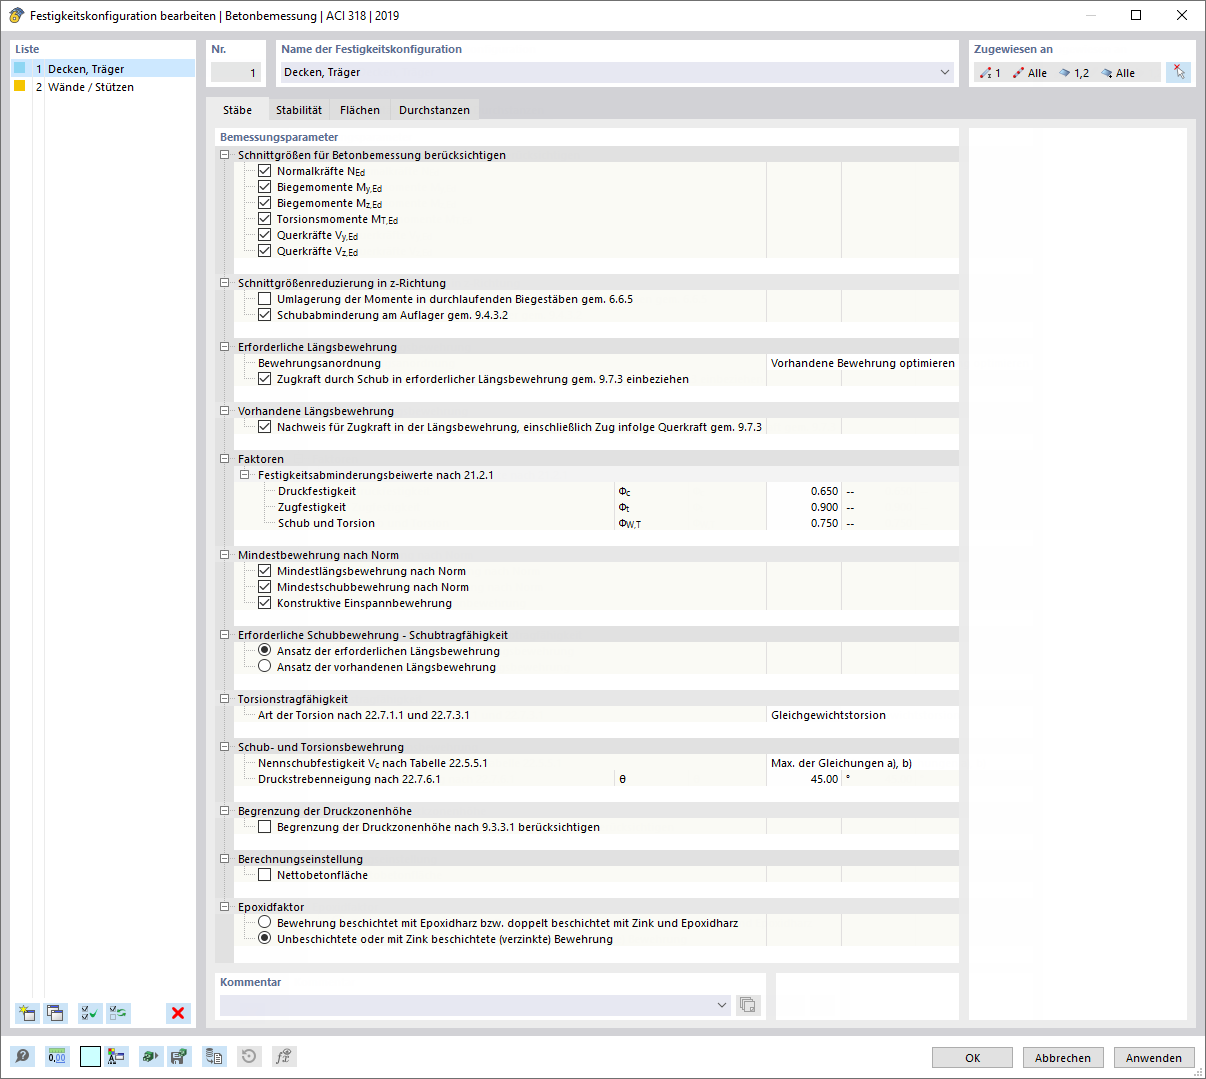Click the greyed reset/undo circular arrow icon
Image resolution: width=1206 pixels, height=1079 pixels.
tap(249, 1056)
